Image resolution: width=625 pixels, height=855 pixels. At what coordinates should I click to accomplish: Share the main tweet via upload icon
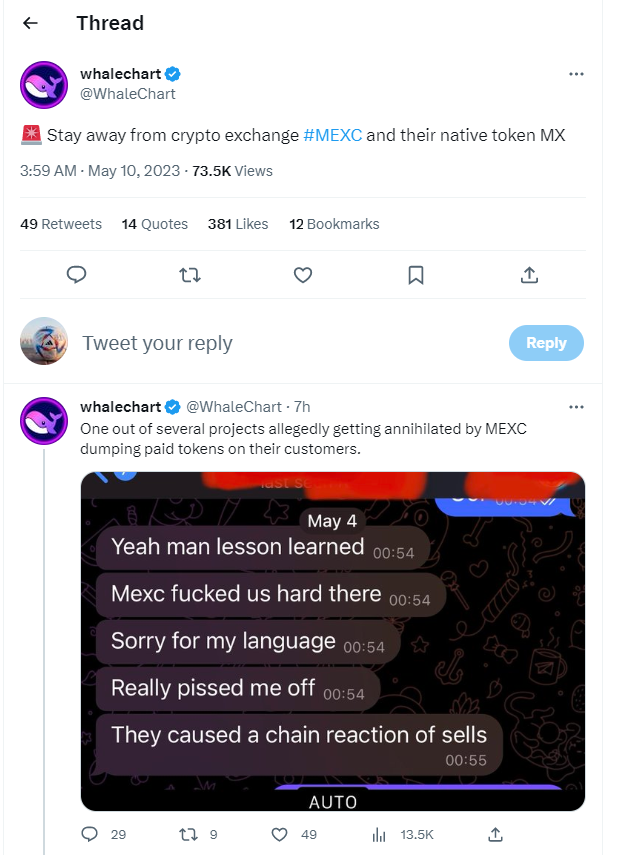[530, 275]
